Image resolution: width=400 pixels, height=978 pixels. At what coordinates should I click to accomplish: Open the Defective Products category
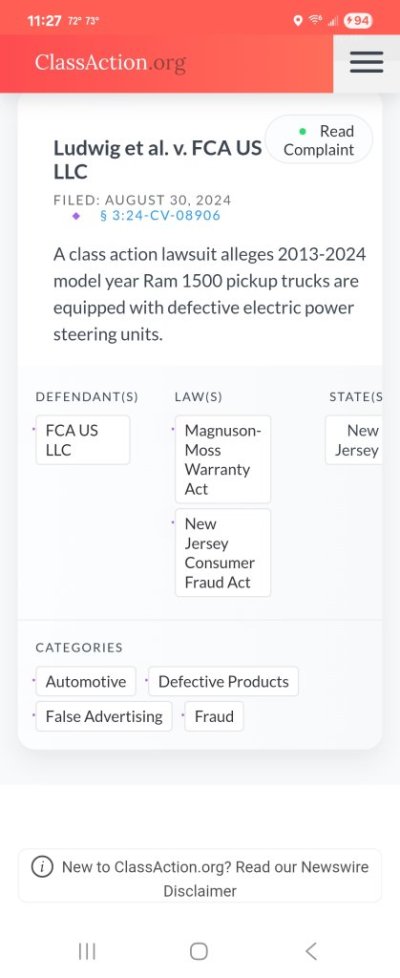223,681
